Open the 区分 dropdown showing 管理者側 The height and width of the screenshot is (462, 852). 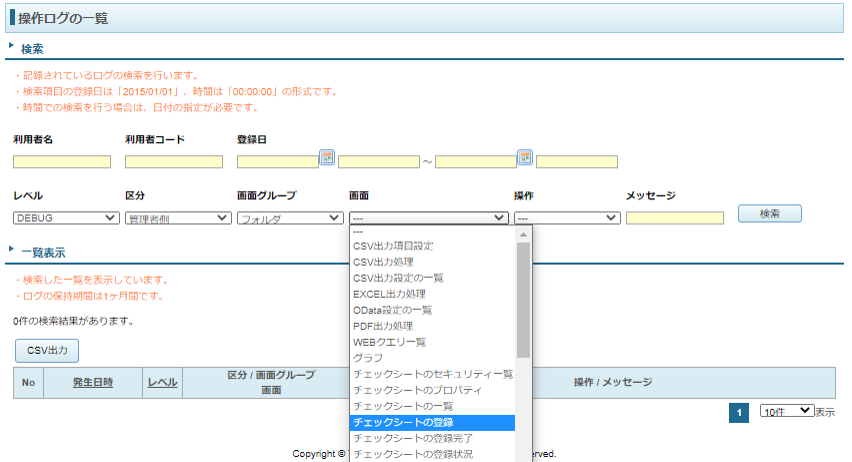coord(178,218)
